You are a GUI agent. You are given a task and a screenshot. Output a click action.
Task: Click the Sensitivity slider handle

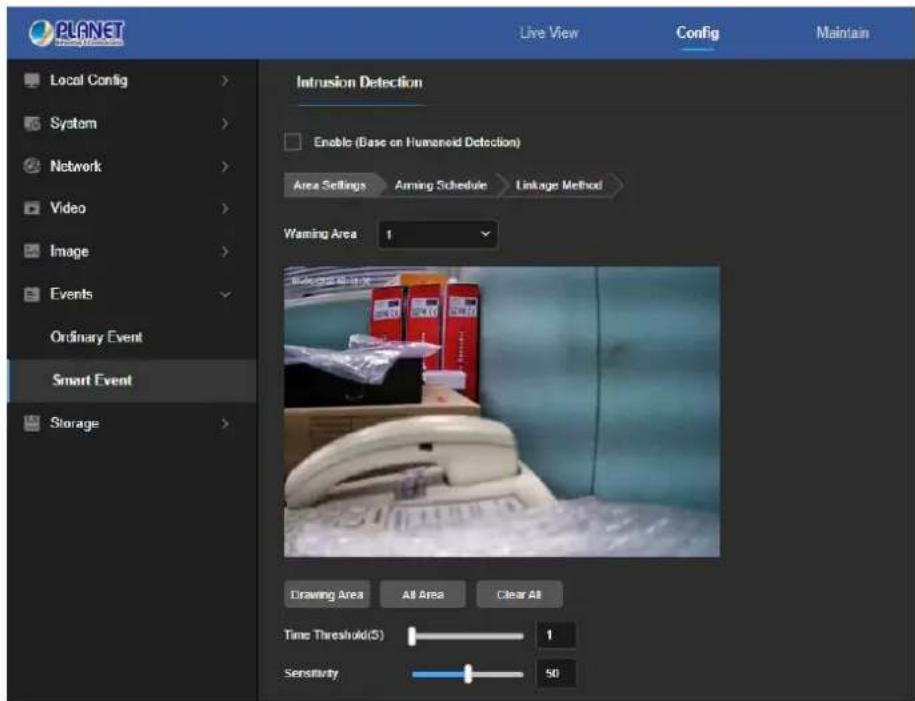point(468,674)
